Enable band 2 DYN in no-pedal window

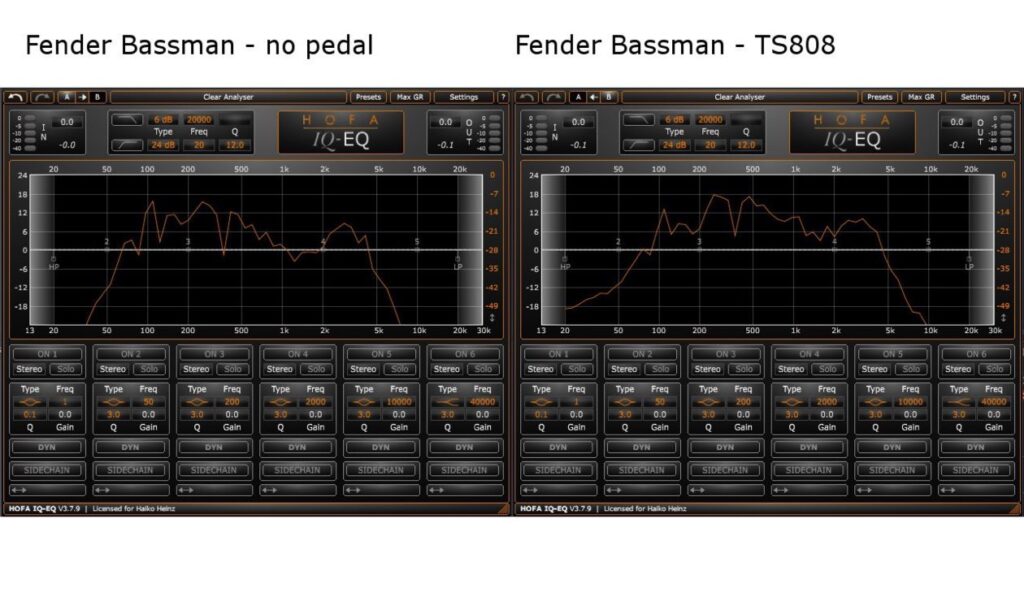pyautogui.click(x=131, y=447)
